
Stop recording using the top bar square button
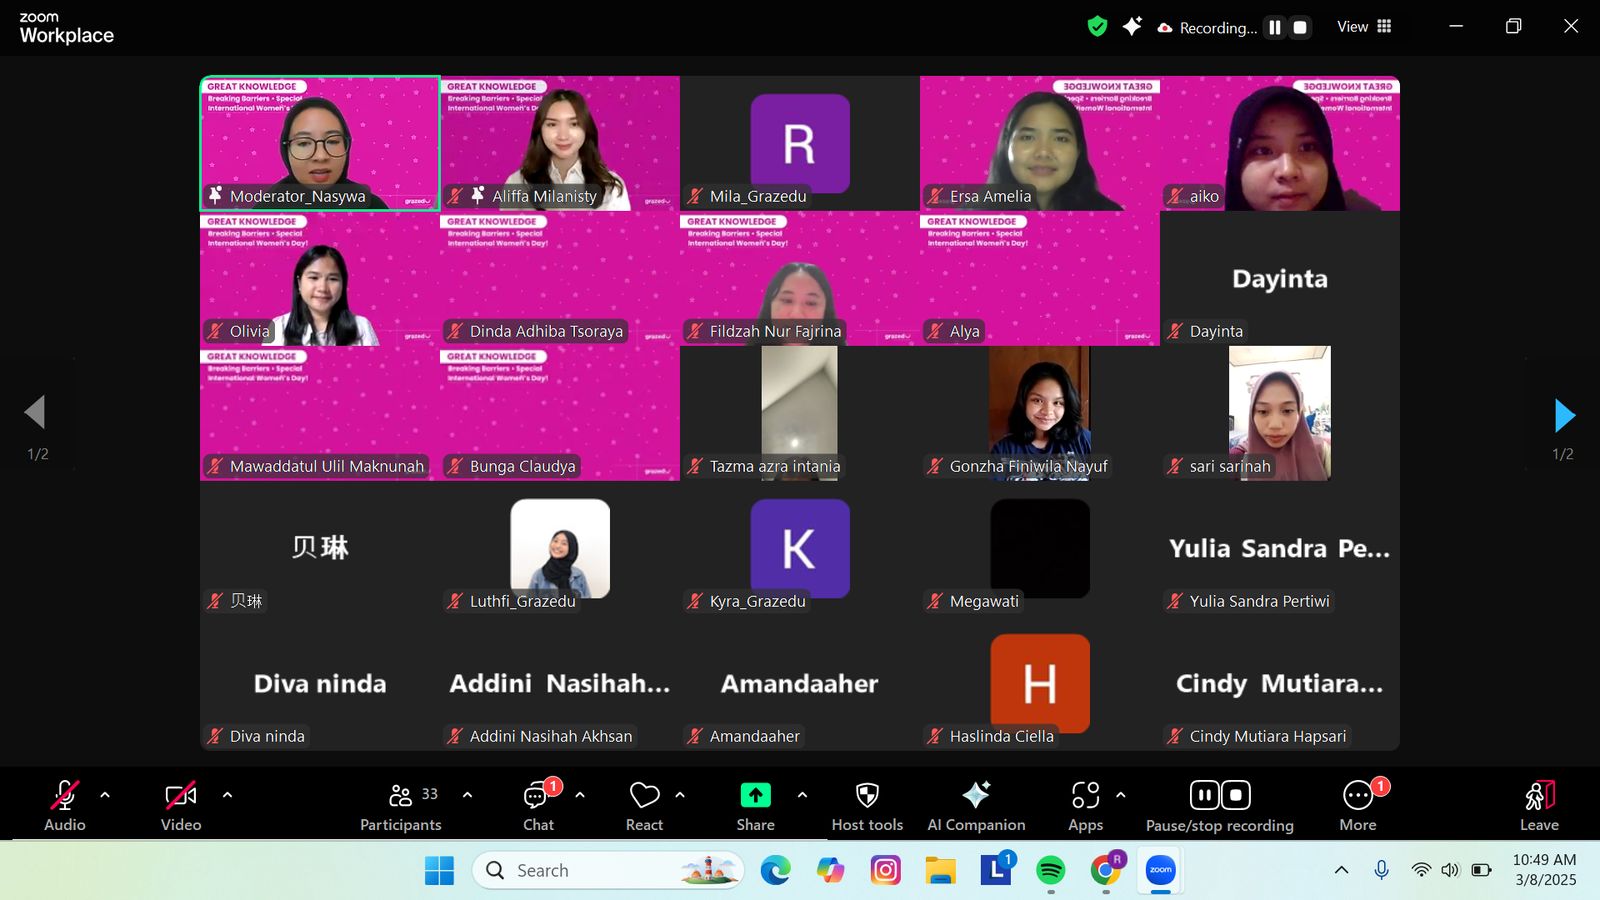point(1300,28)
